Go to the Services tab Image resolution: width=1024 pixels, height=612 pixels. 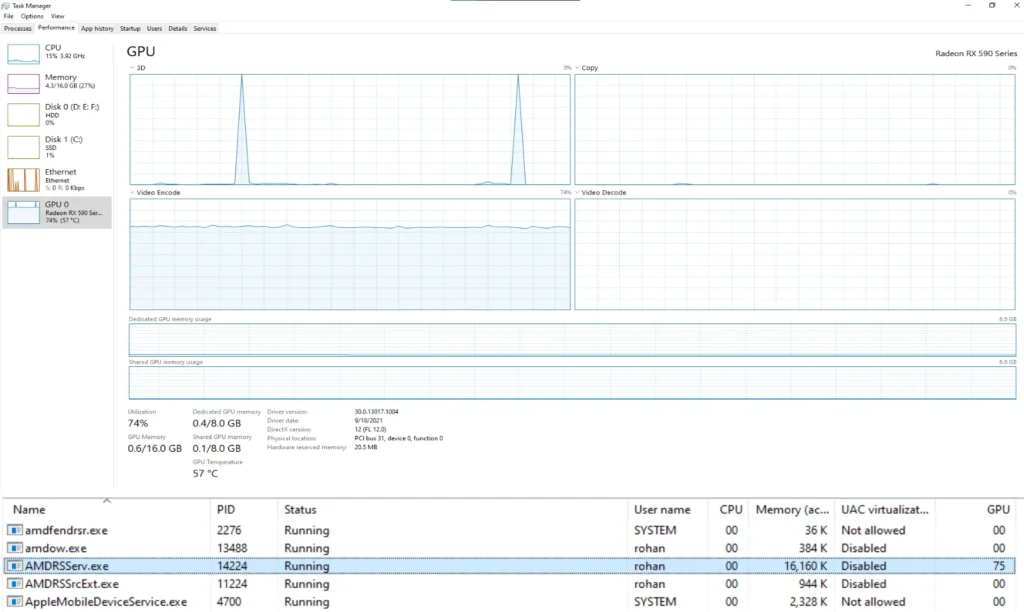click(x=205, y=29)
